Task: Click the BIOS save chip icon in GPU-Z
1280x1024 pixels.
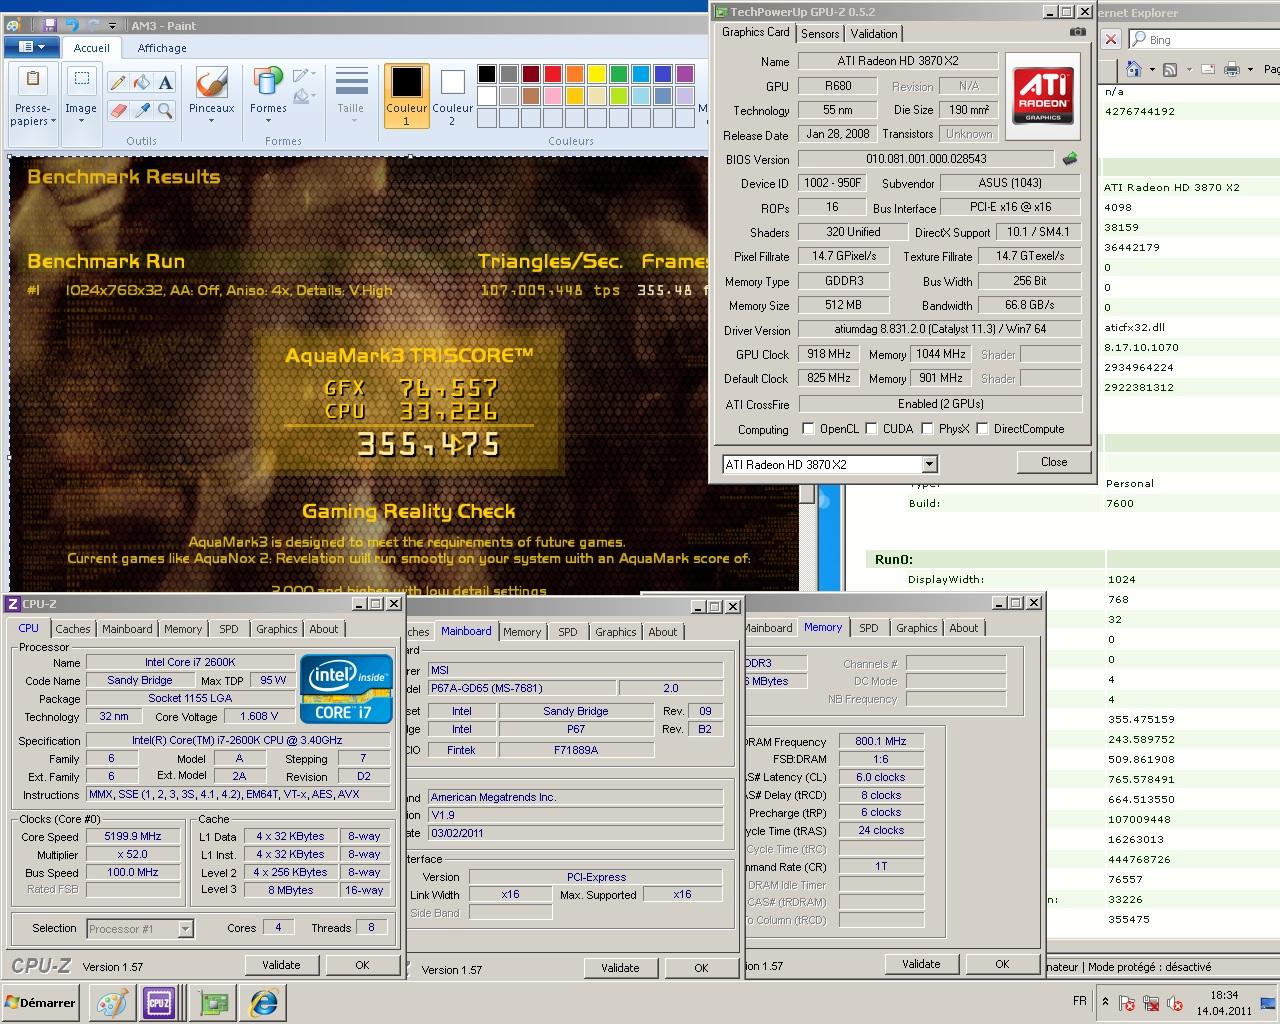Action: 1070,159
